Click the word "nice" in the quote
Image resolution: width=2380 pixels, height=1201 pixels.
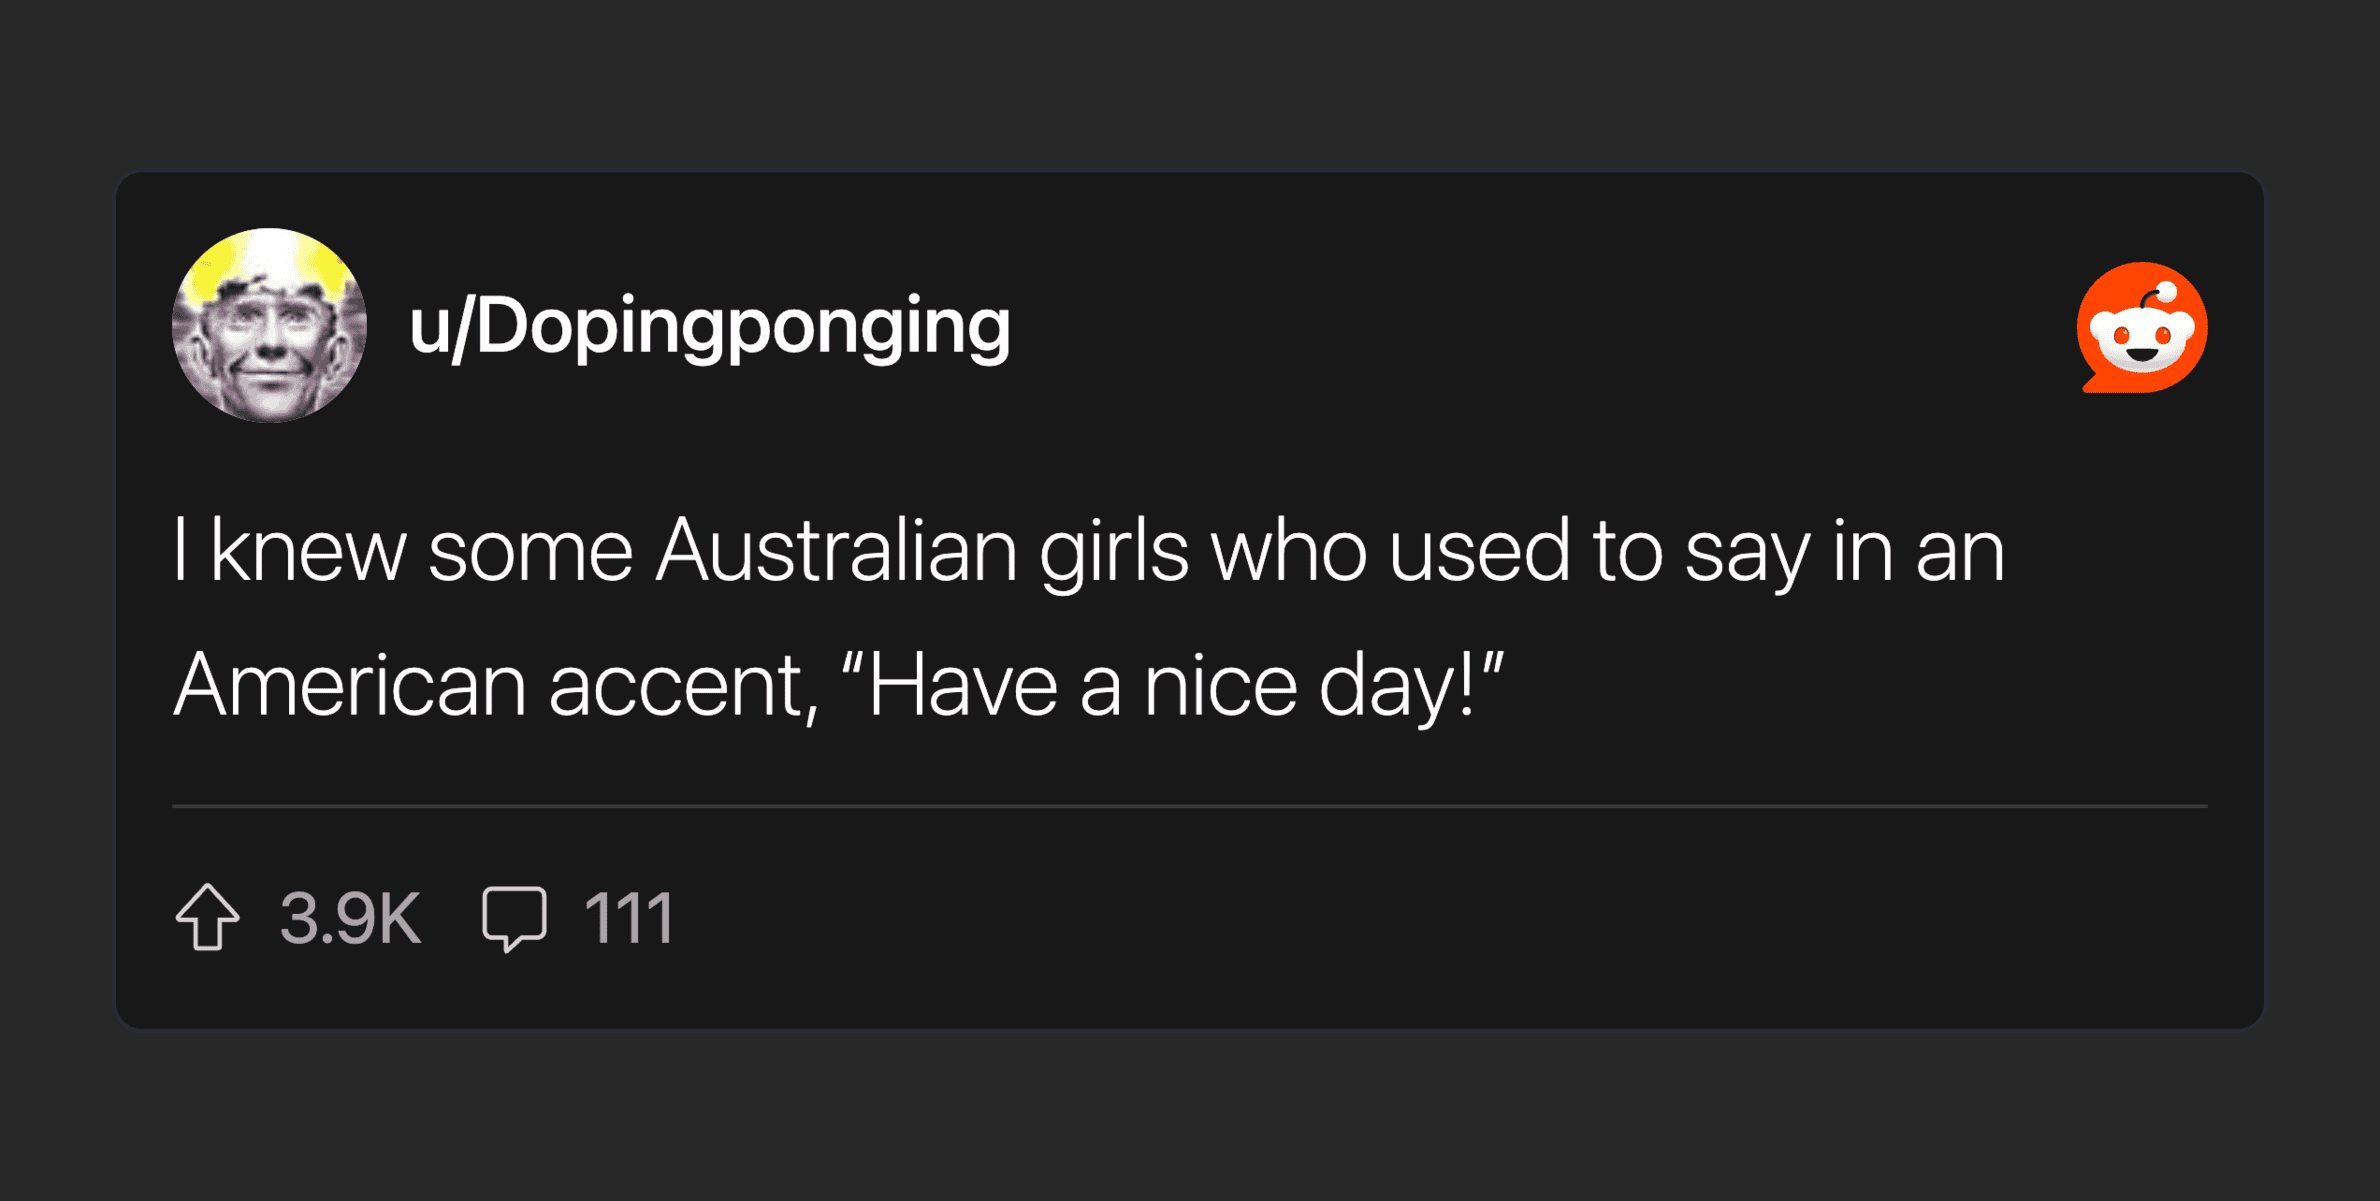click(x=1220, y=686)
